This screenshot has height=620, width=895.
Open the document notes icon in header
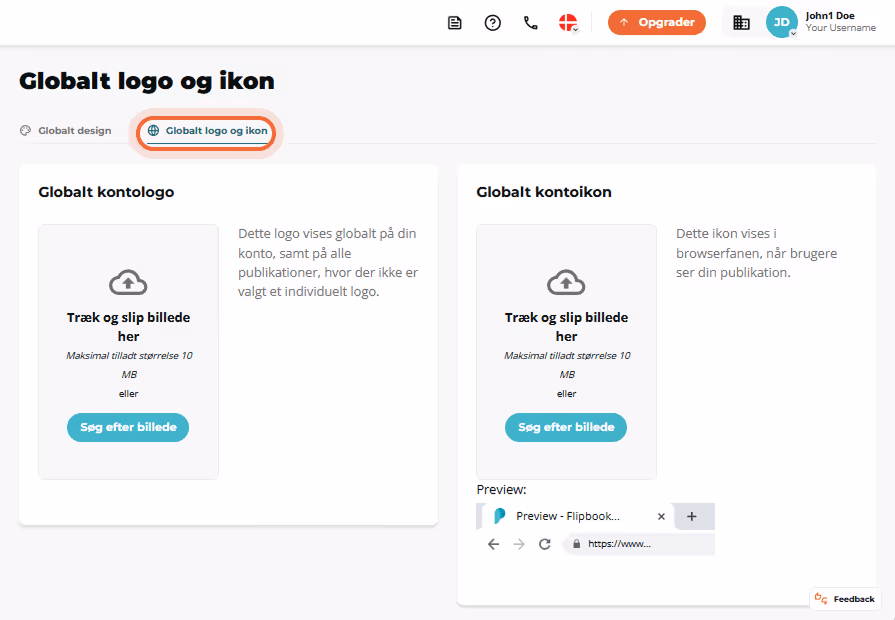[x=454, y=23]
